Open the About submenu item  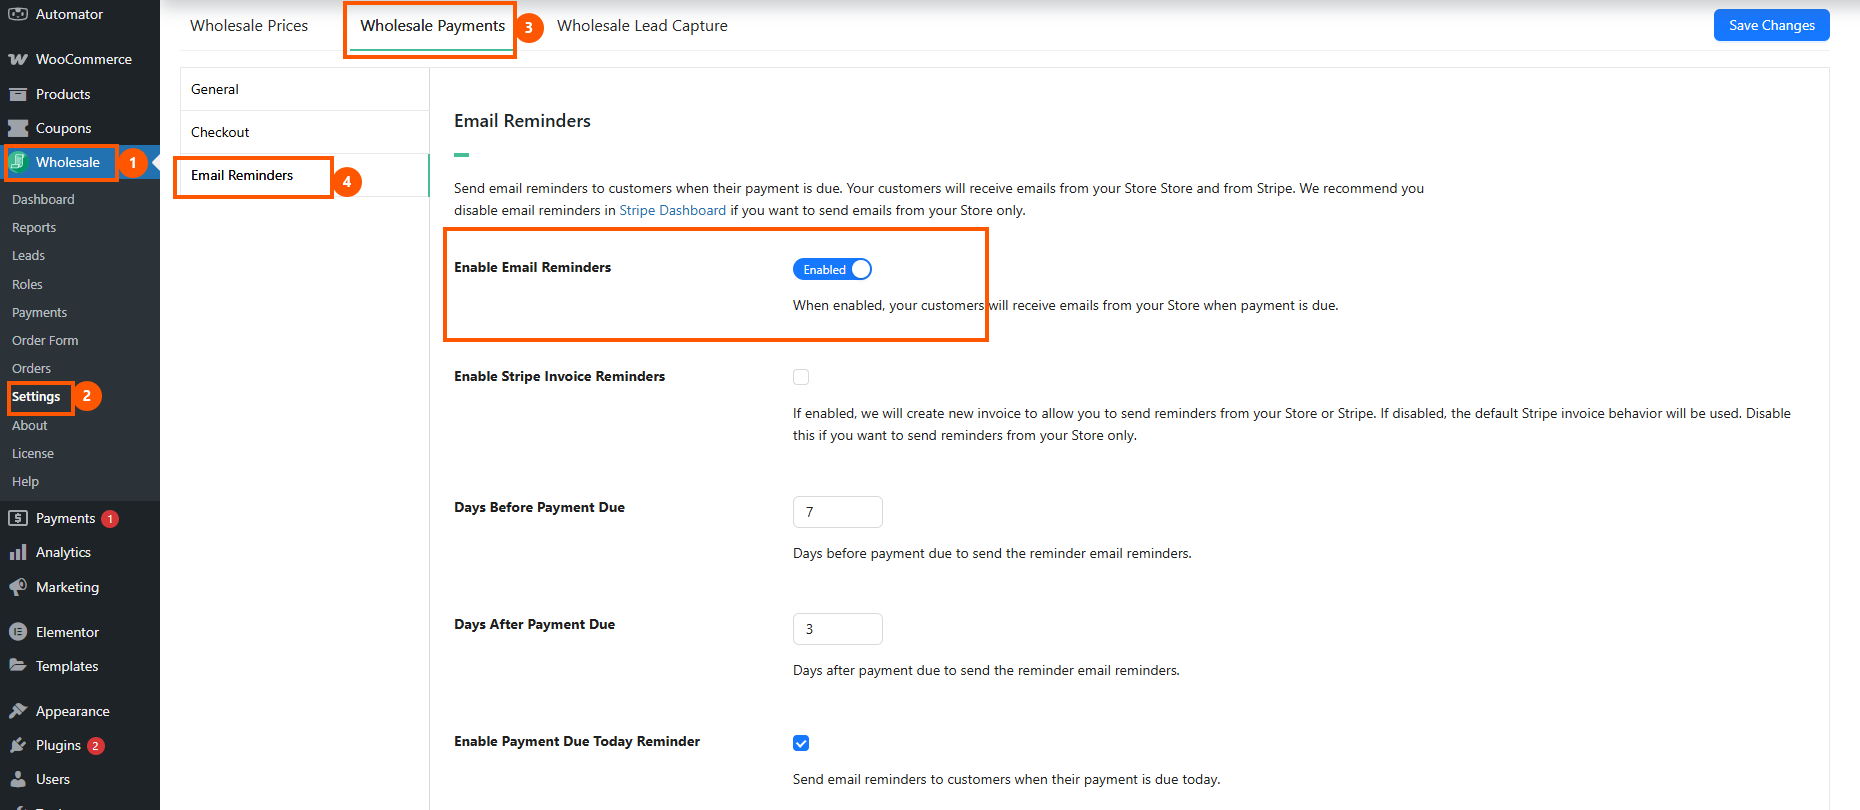pyautogui.click(x=29, y=425)
